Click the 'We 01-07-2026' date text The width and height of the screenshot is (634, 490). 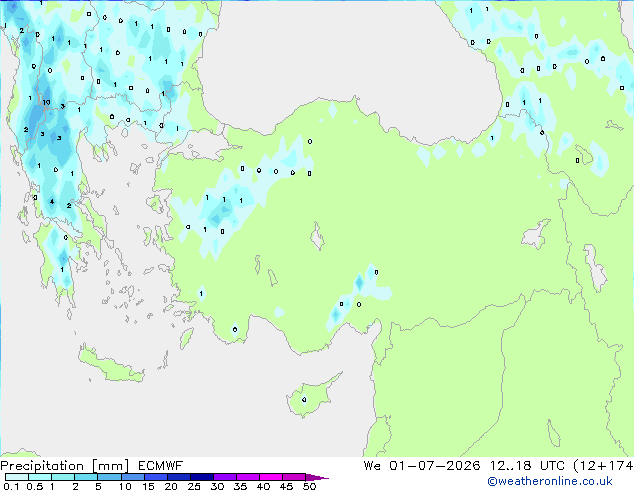click(x=422, y=466)
